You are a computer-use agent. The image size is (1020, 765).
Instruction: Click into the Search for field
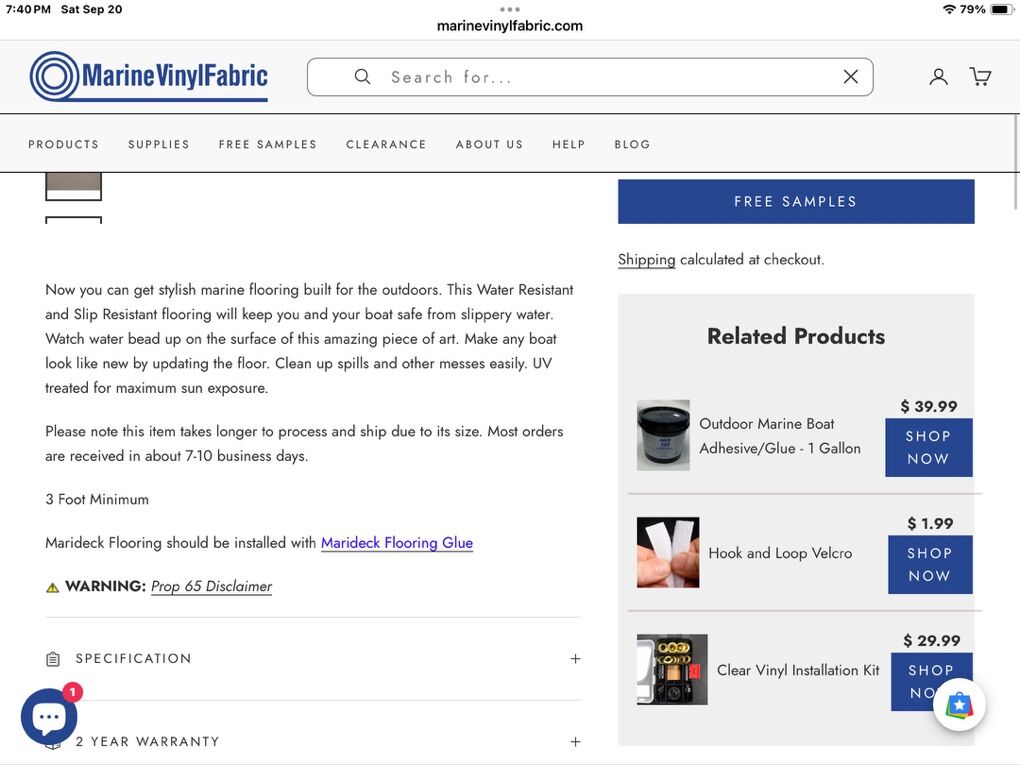pyautogui.click(x=600, y=77)
